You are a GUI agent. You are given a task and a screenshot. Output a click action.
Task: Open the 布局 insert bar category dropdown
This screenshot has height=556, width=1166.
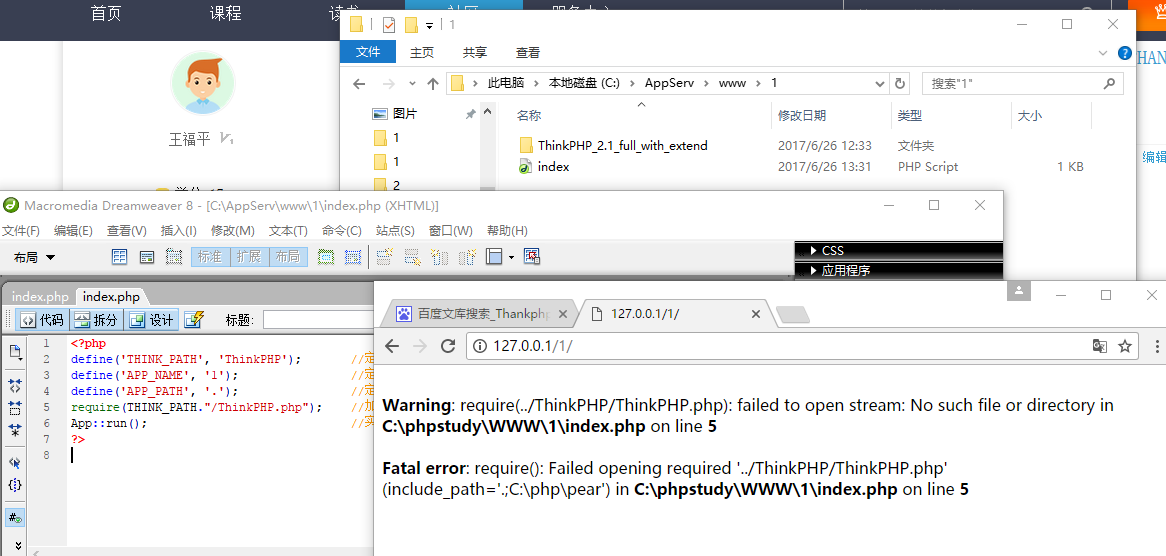click(34, 257)
